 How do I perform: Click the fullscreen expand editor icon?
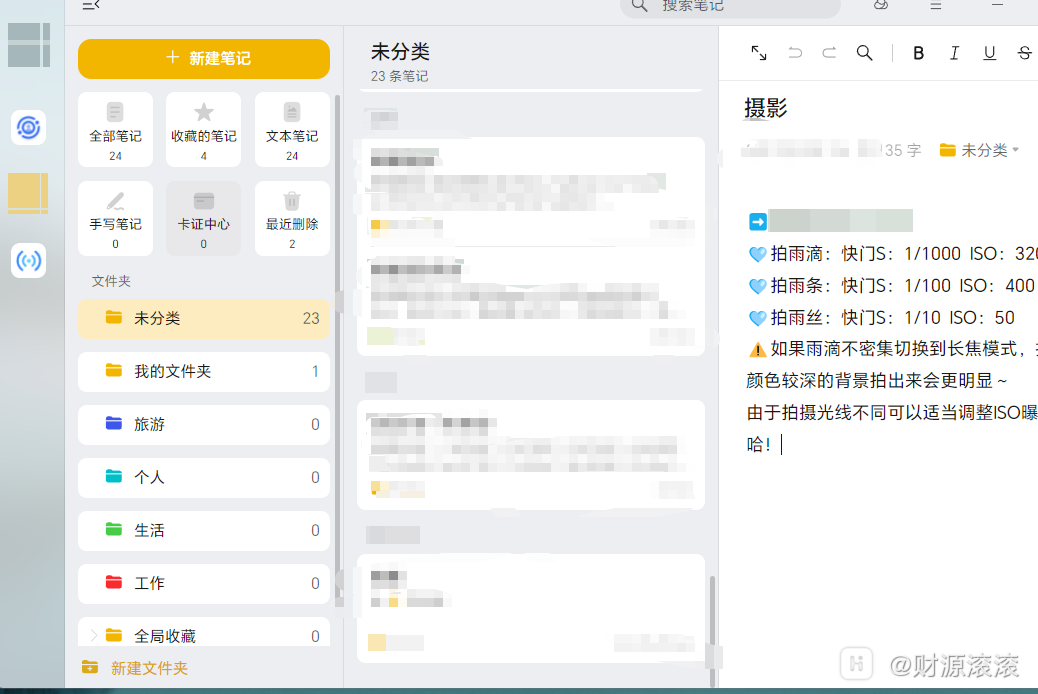tap(759, 54)
